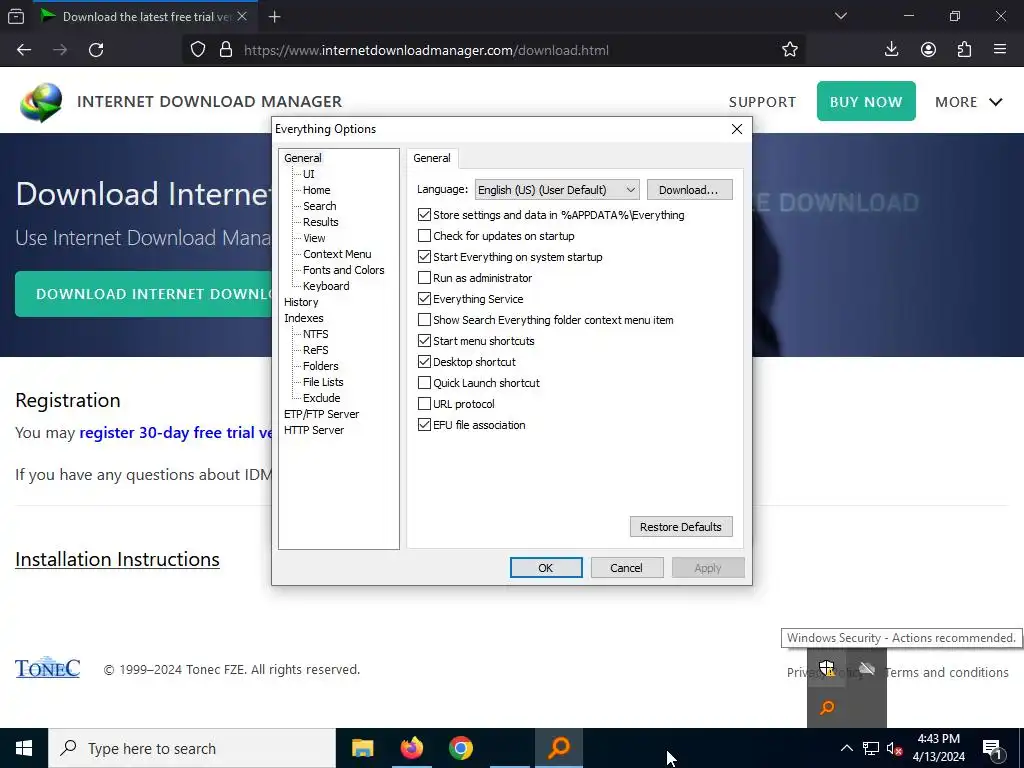Click the Firefox View icon
The width and height of the screenshot is (1024, 768).
(16, 16)
